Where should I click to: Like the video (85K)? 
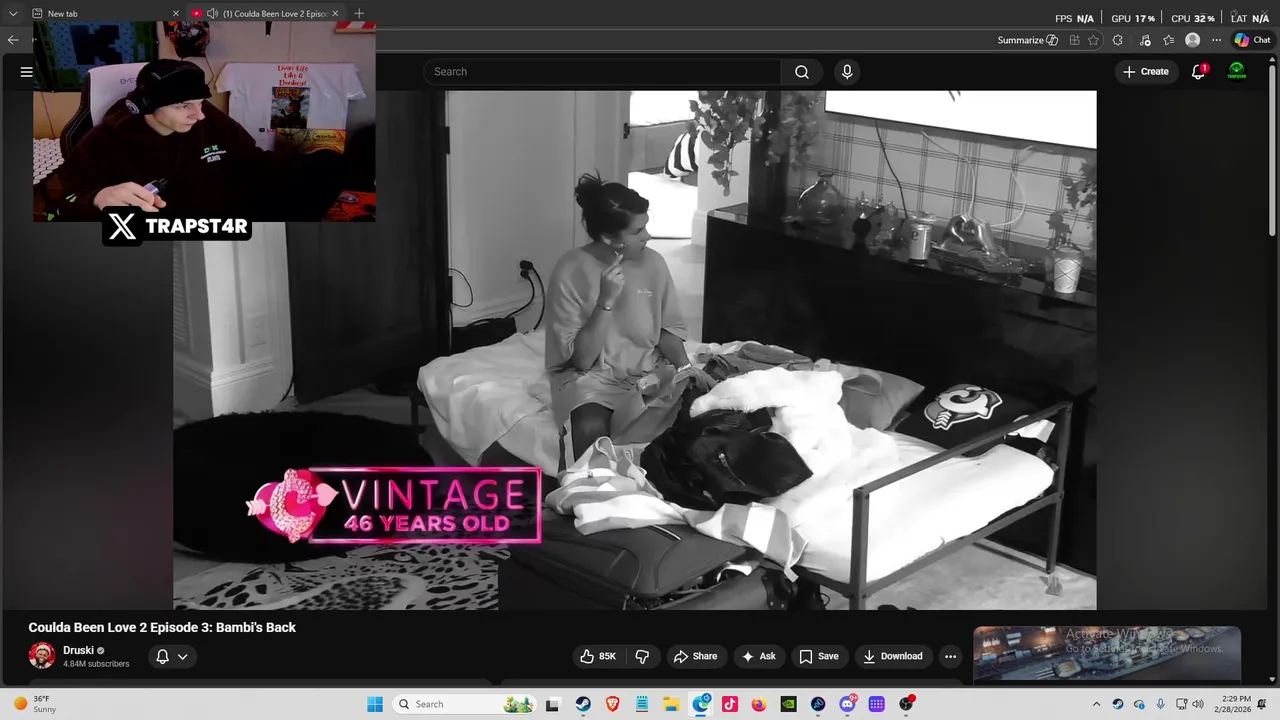597,656
